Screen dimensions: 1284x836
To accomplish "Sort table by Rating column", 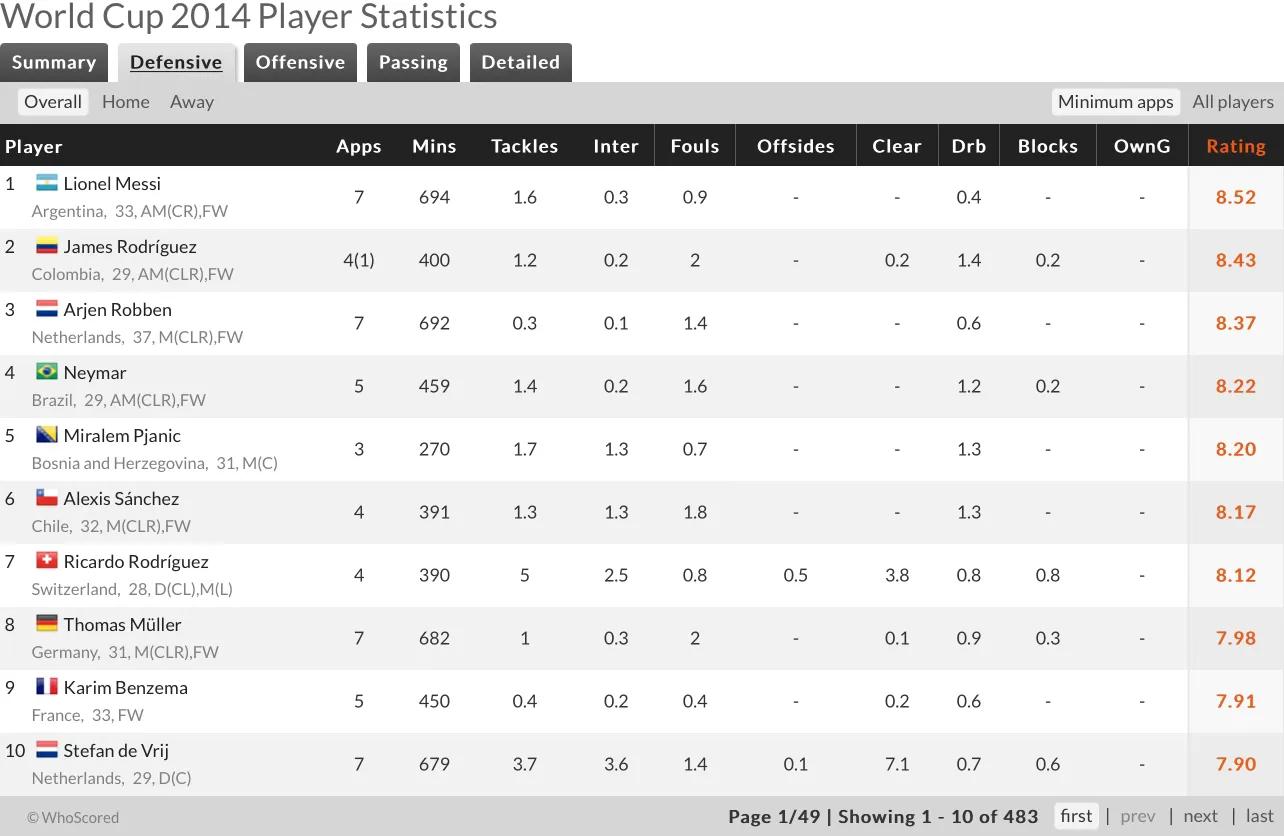I will [1236, 146].
